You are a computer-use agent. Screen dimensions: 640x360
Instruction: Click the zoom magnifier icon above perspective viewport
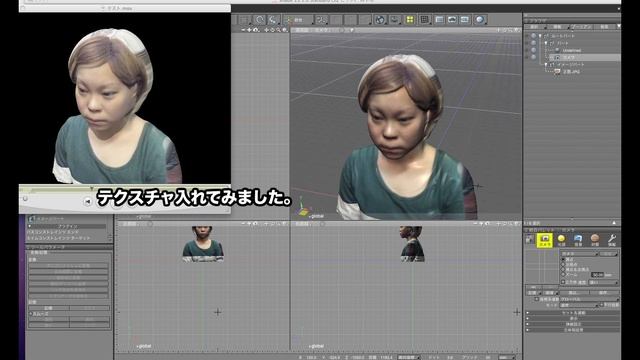[x=511, y=30]
